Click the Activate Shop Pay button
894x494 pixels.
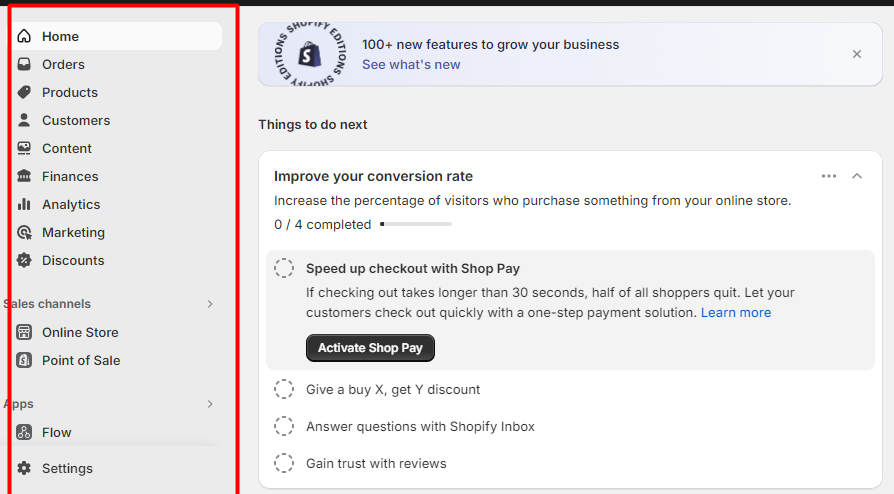point(370,348)
